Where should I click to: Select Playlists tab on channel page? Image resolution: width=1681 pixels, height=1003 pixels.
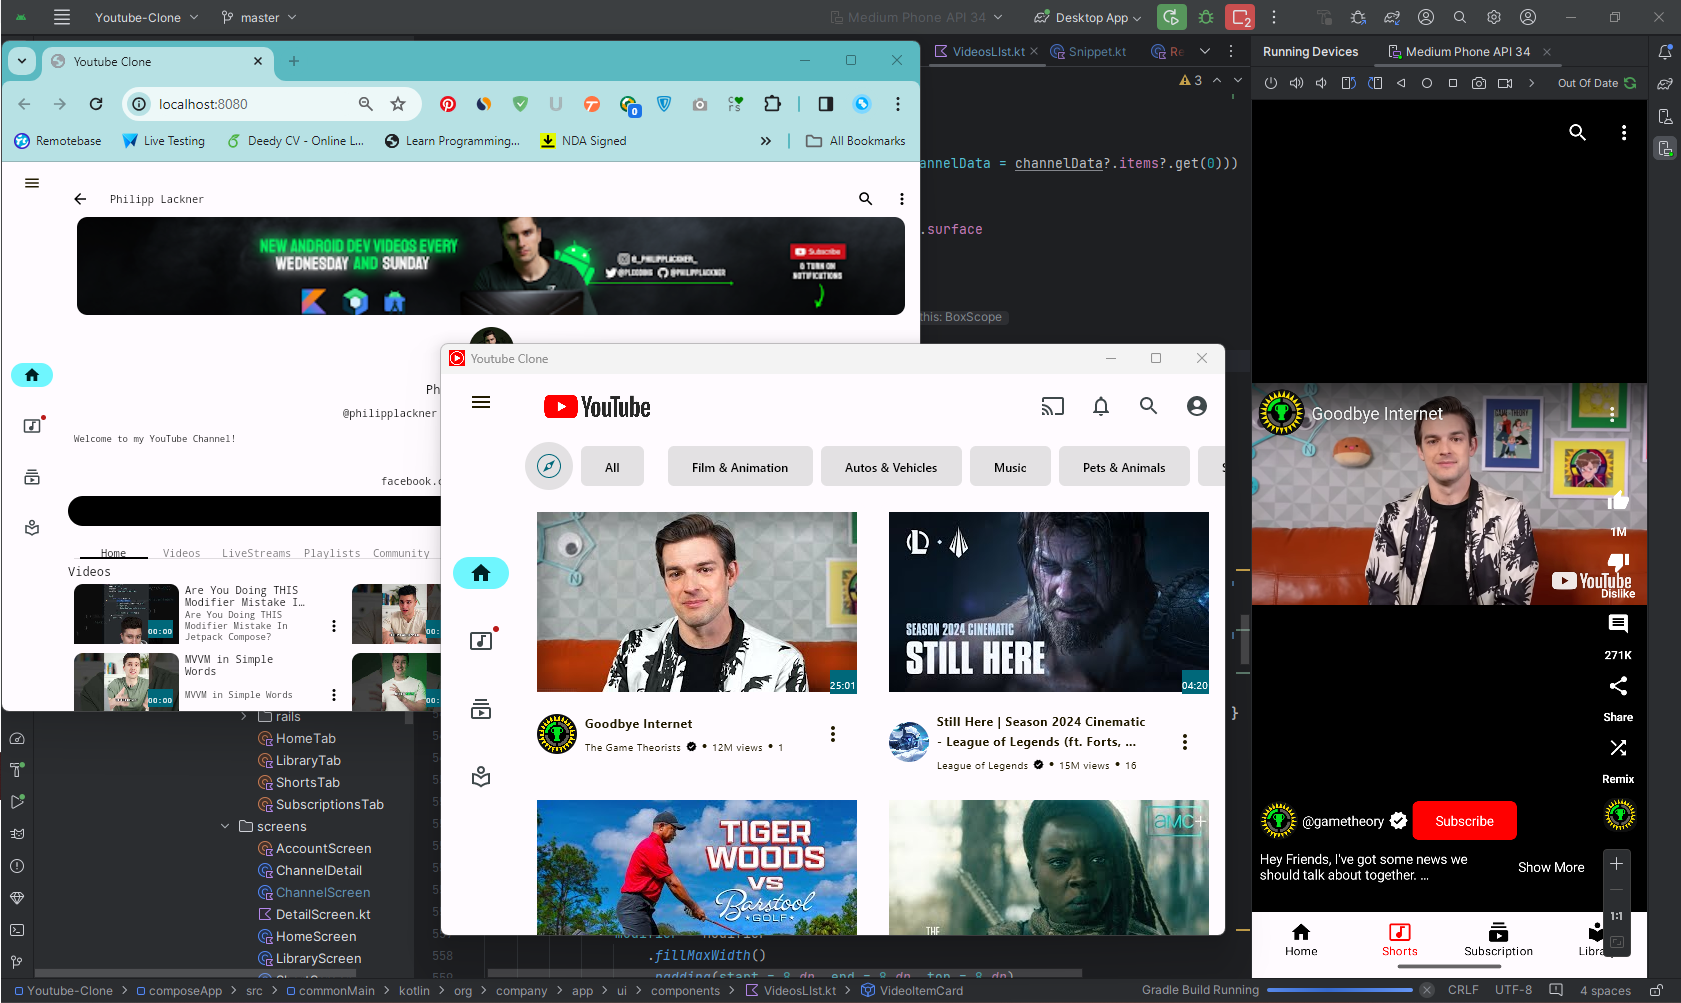[332, 553]
